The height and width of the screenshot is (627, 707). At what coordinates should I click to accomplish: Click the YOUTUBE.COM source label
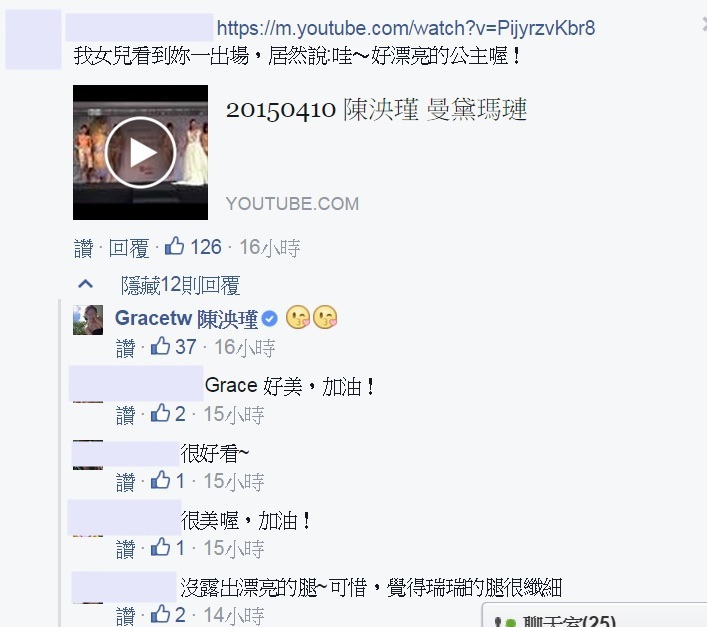click(292, 204)
